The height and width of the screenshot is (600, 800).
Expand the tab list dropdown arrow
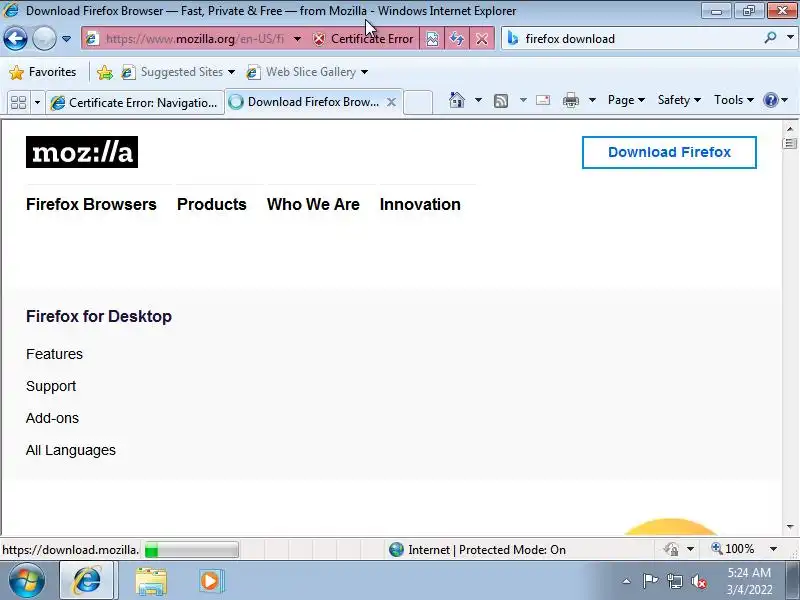[37, 103]
